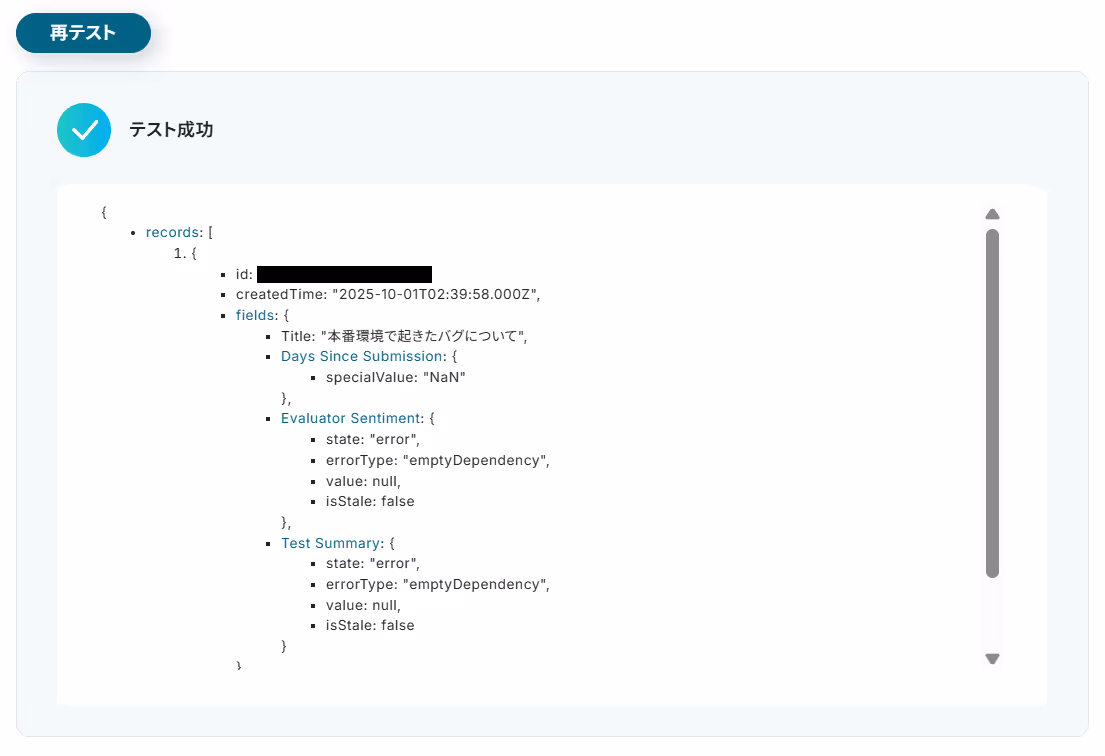Collapse the records array key
Screen dimensions: 1105x756
coord(173,233)
